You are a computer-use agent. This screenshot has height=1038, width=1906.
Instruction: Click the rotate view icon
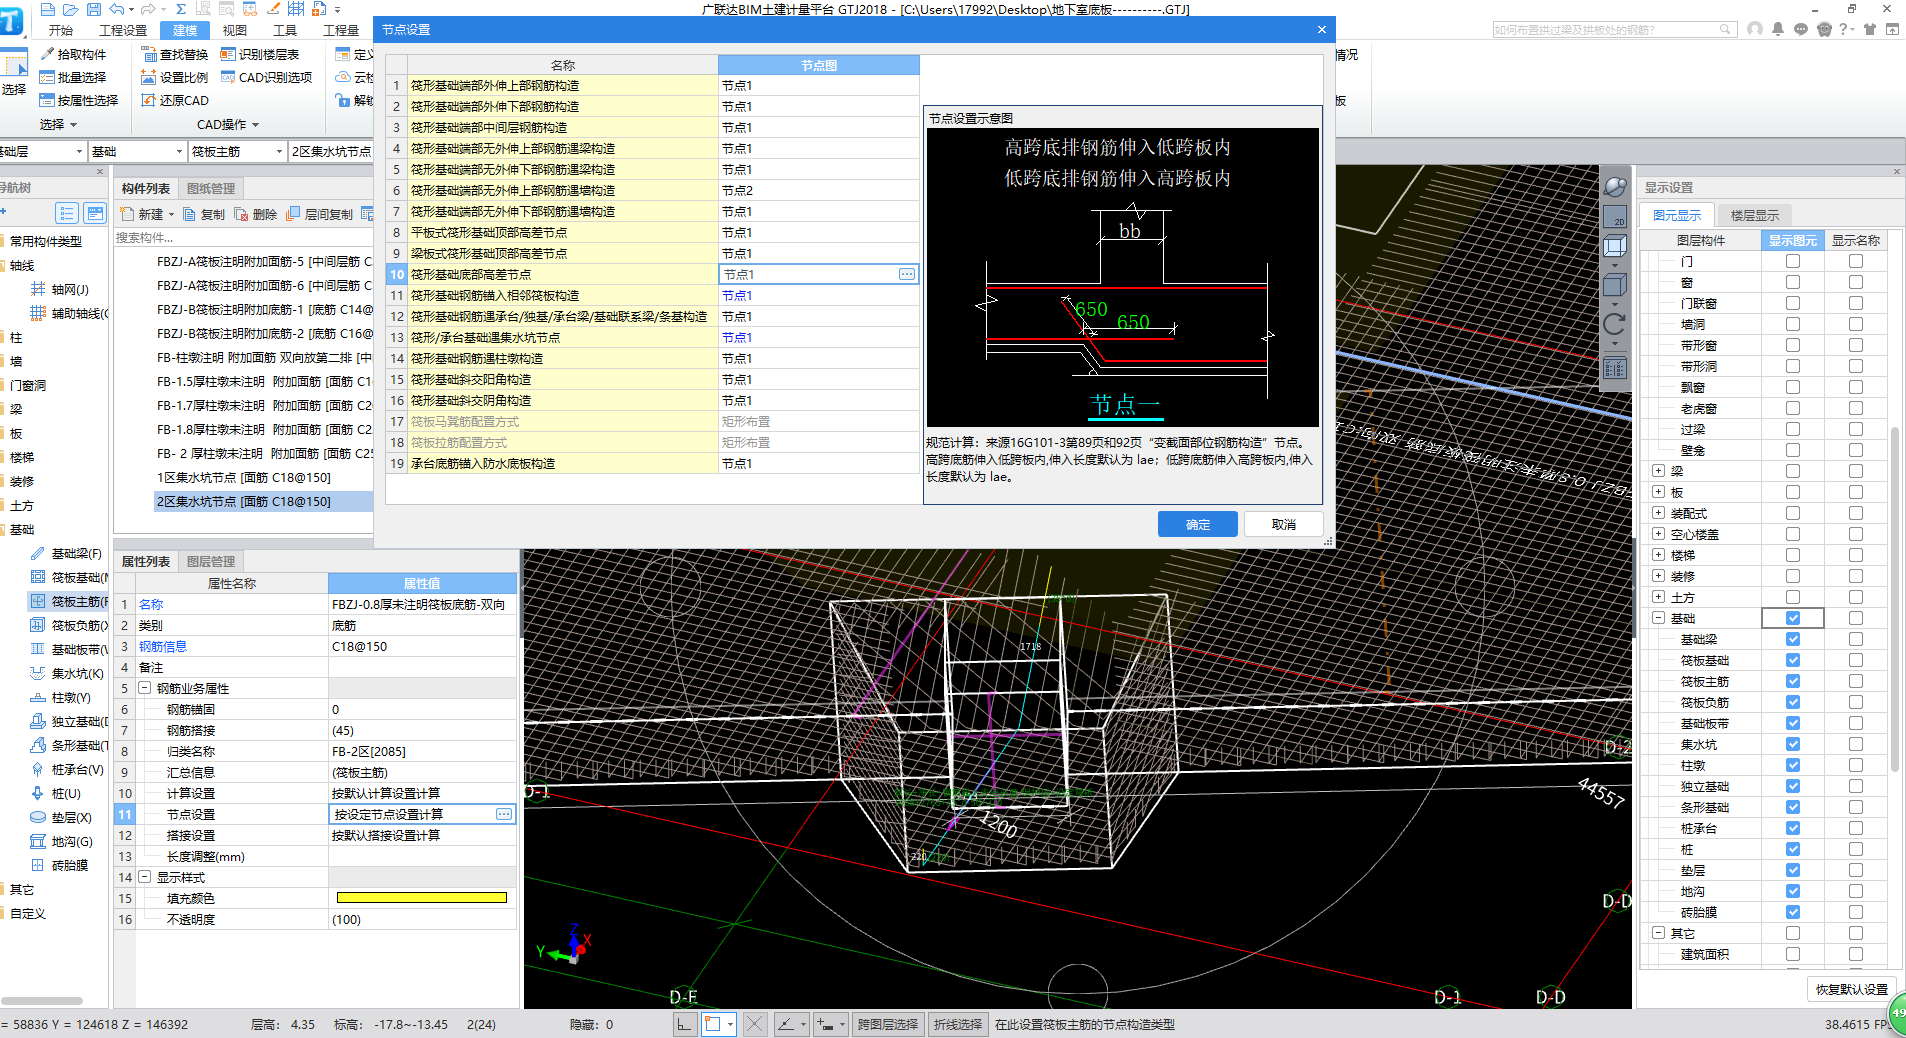pyautogui.click(x=1615, y=324)
